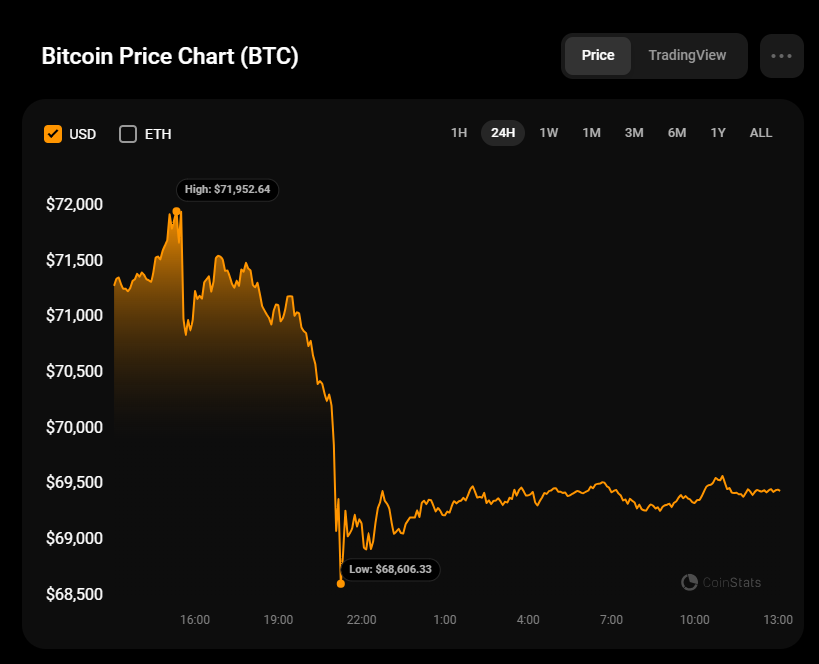Select the 24H time range

click(503, 133)
